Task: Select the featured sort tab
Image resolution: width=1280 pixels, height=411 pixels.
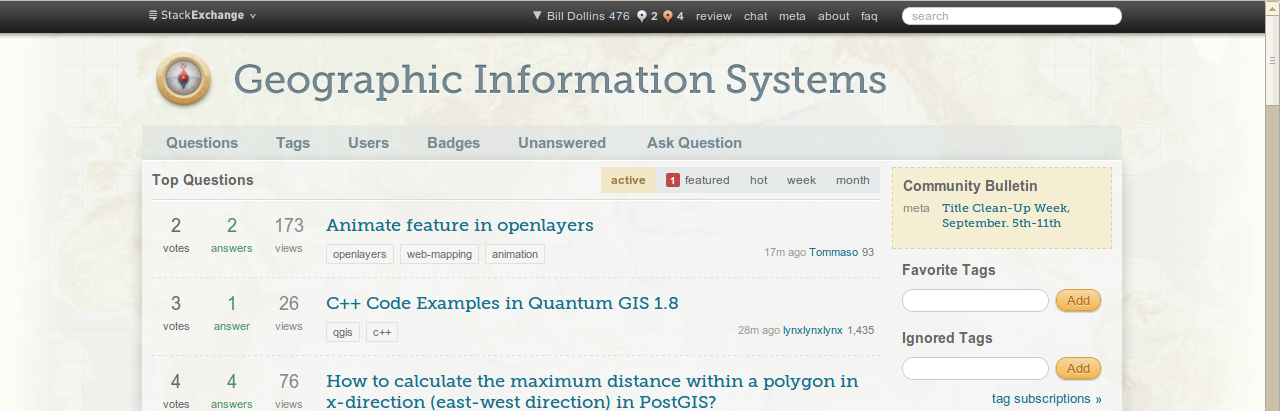Action: pos(698,180)
